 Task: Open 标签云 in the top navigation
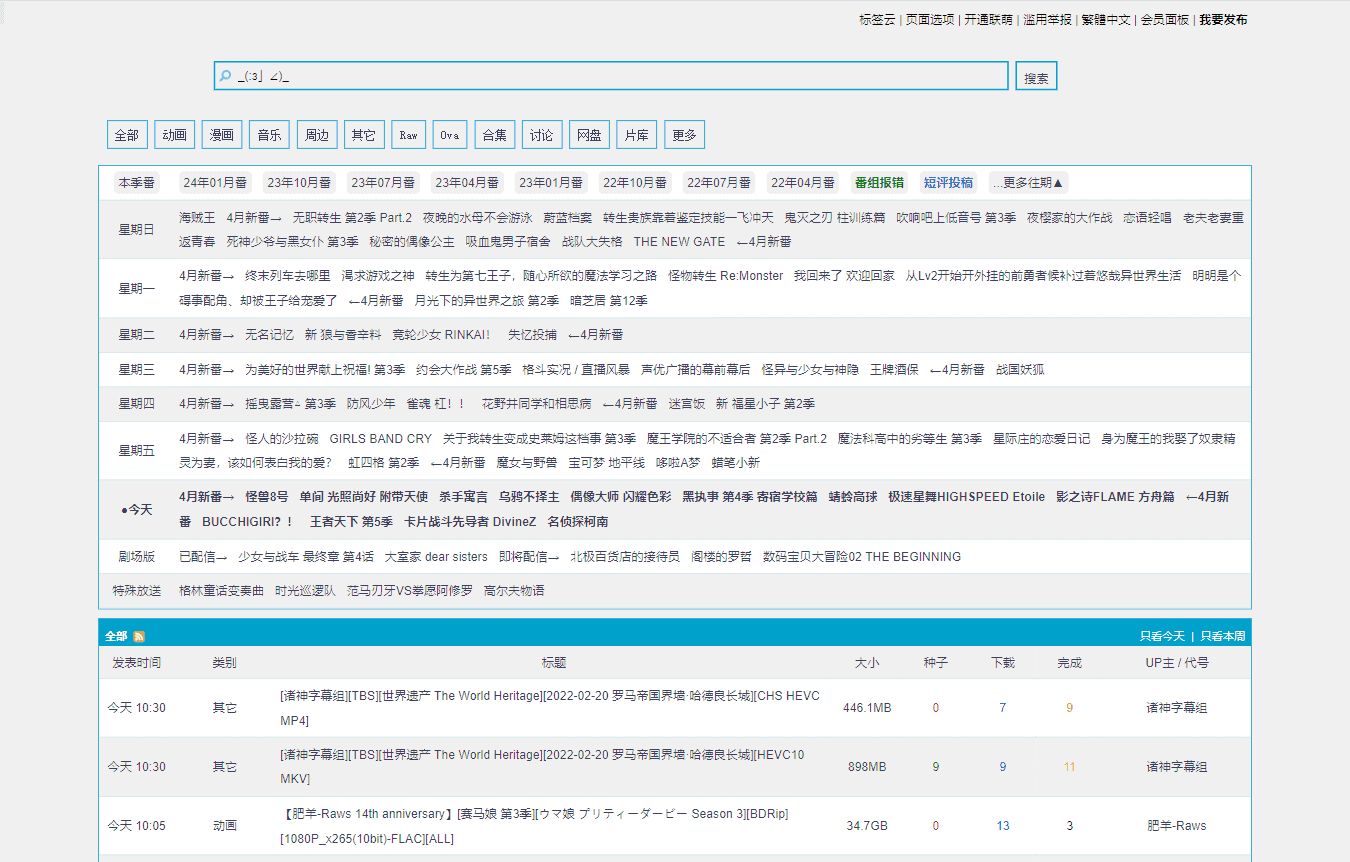tap(877, 20)
